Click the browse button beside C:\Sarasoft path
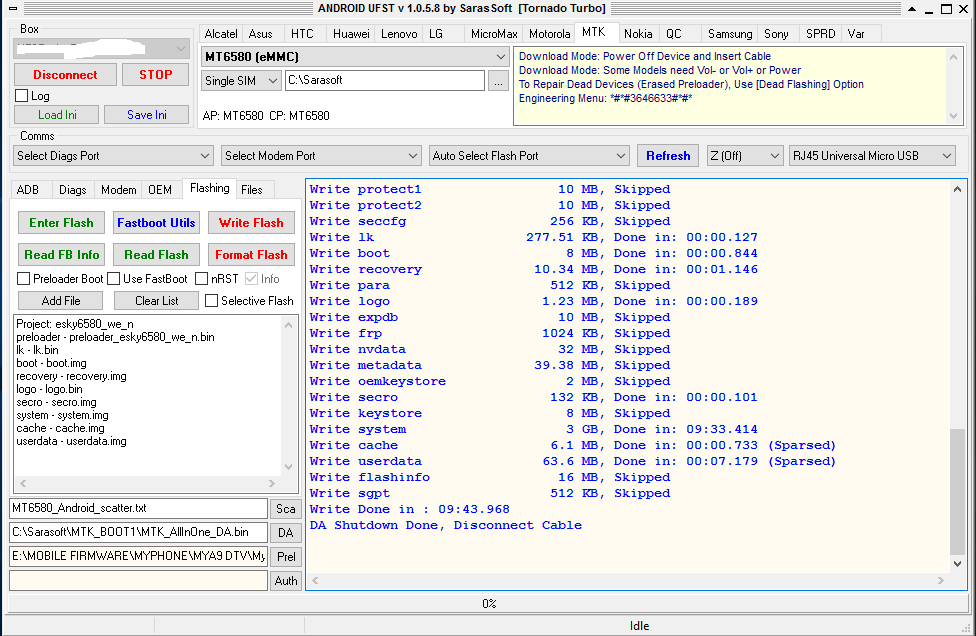Screen dimensions: 976x636 tap(498, 81)
